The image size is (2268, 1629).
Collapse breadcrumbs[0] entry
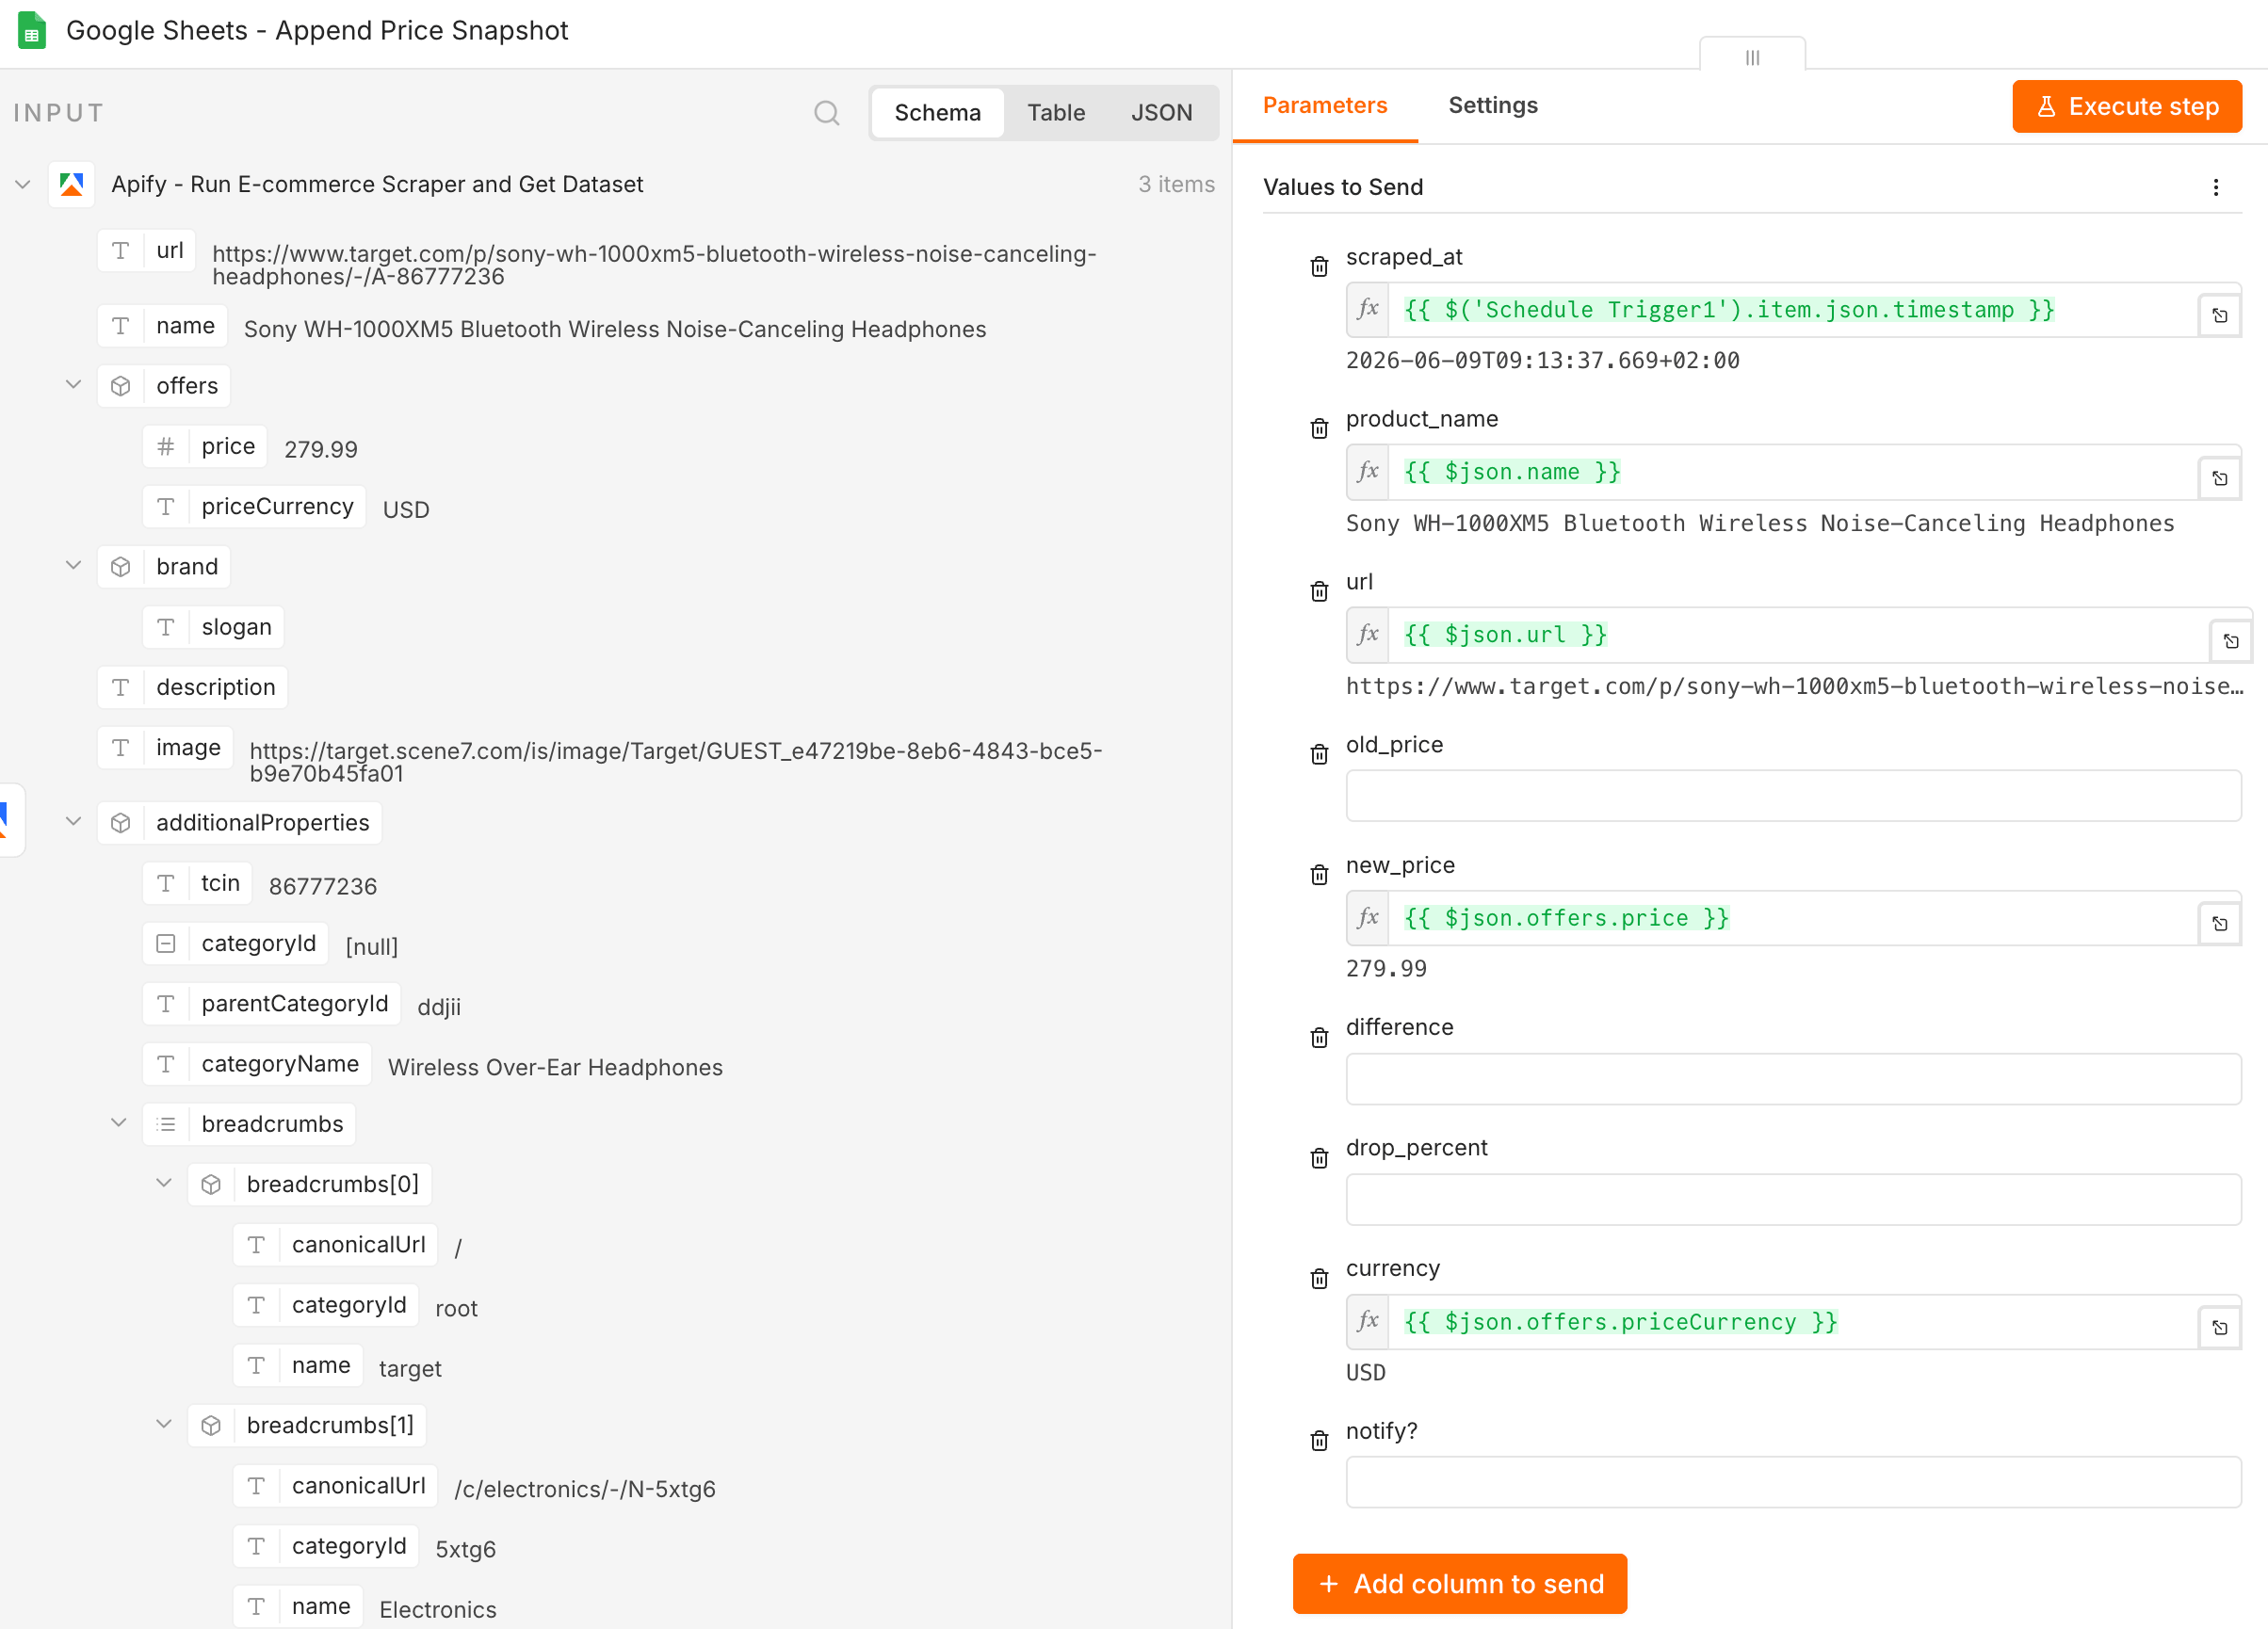pos(163,1182)
